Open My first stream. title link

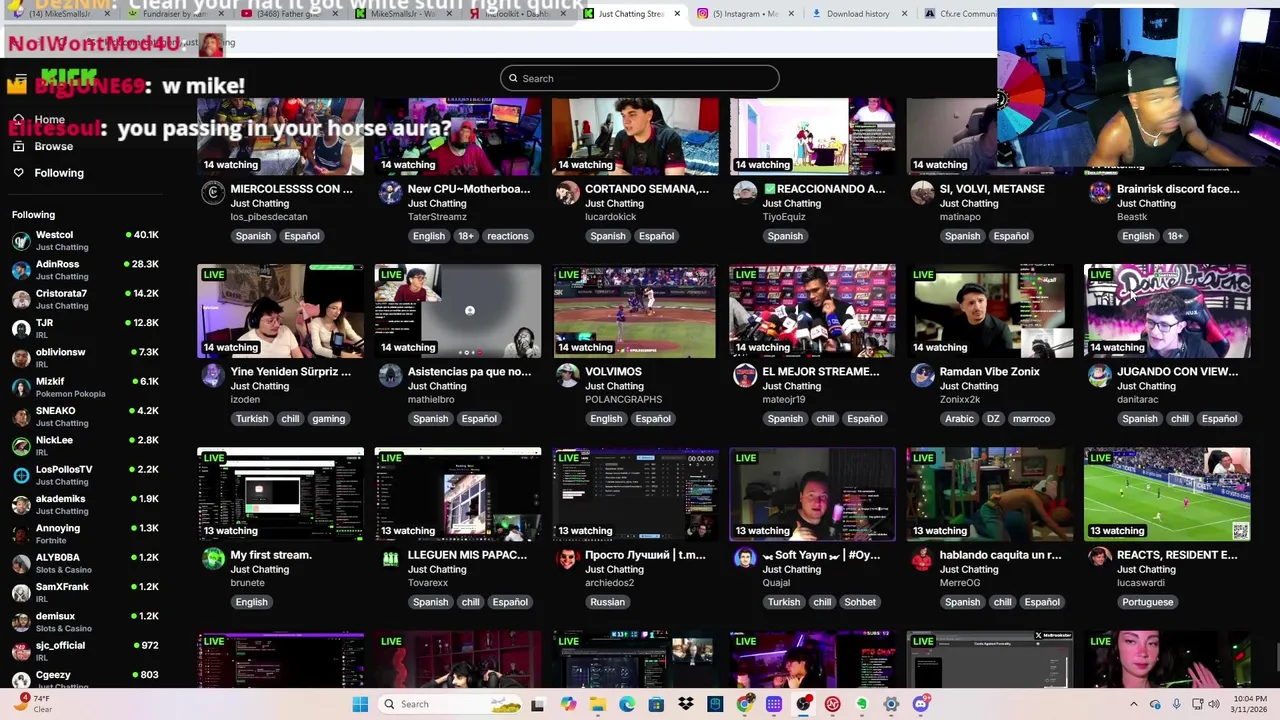tap(271, 555)
